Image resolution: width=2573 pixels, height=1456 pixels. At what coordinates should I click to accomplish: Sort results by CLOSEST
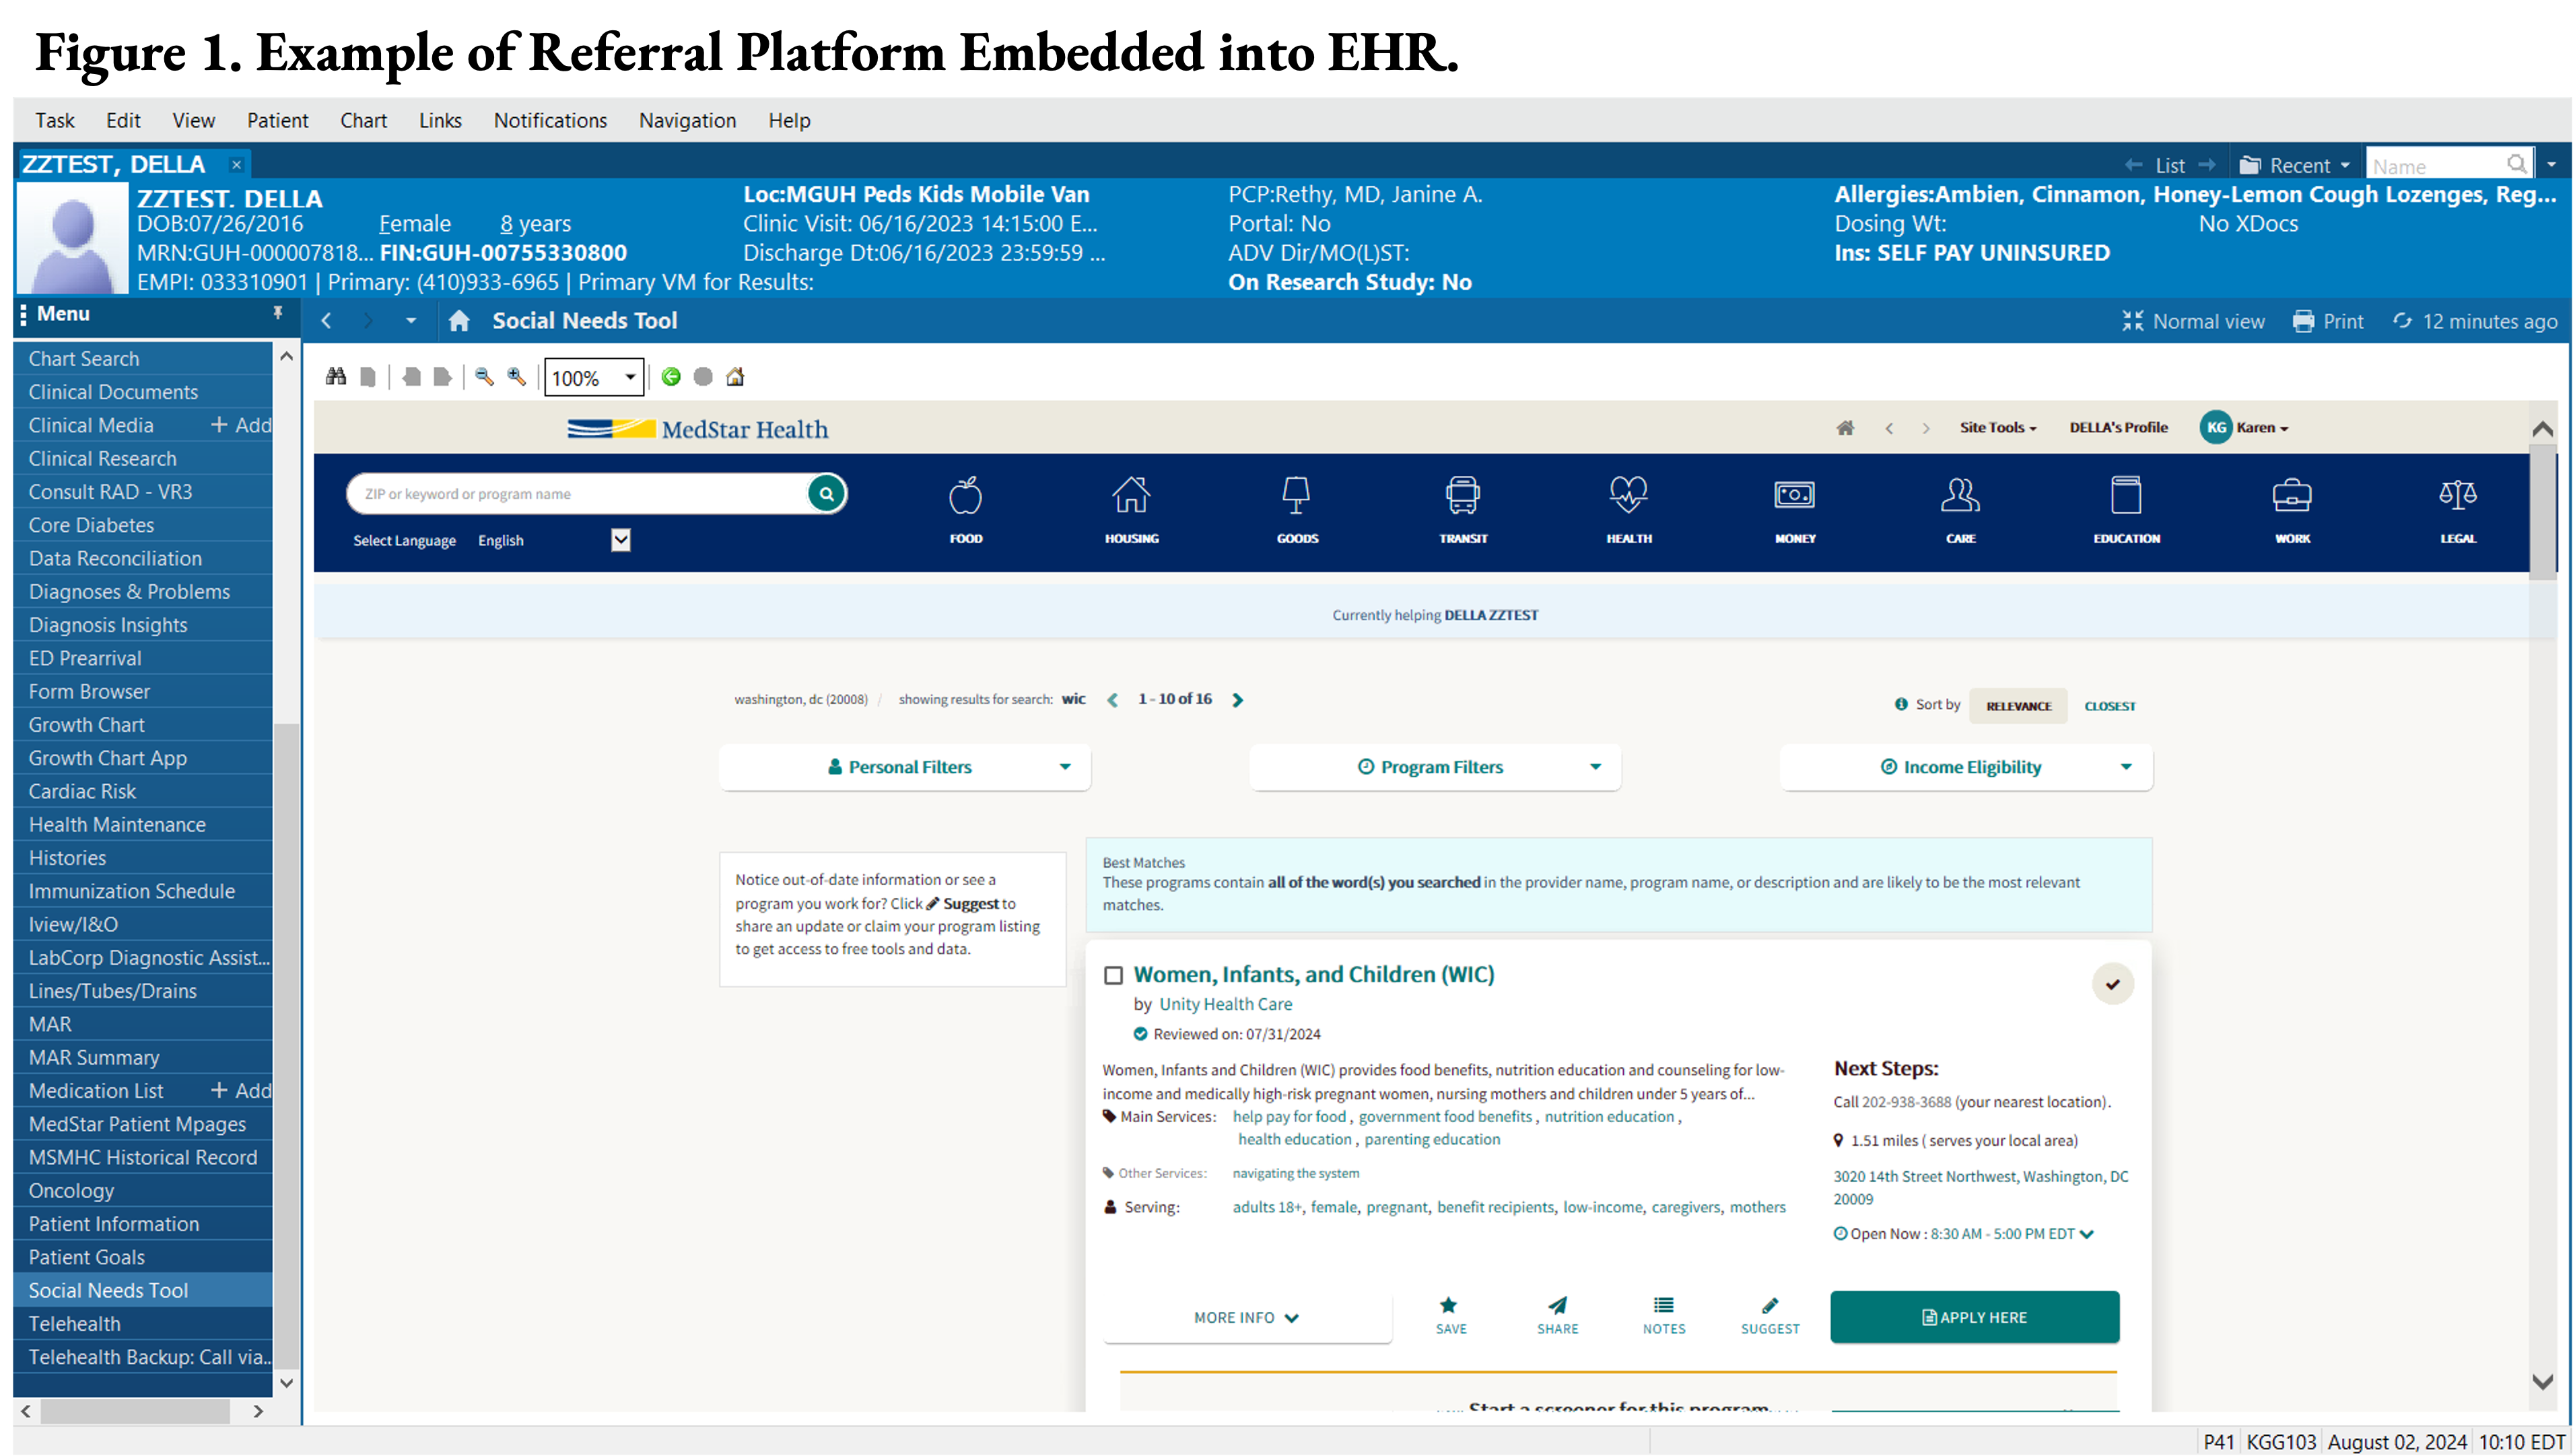(2109, 705)
